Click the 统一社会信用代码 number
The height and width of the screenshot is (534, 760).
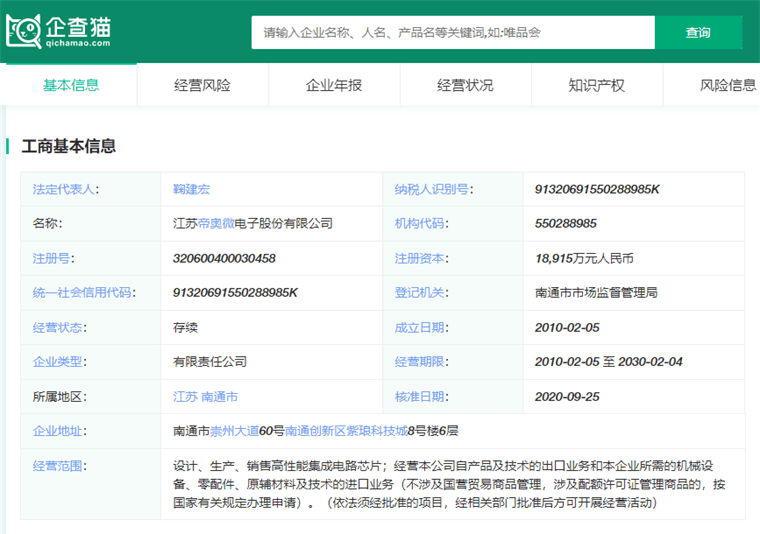pyautogui.click(x=235, y=293)
